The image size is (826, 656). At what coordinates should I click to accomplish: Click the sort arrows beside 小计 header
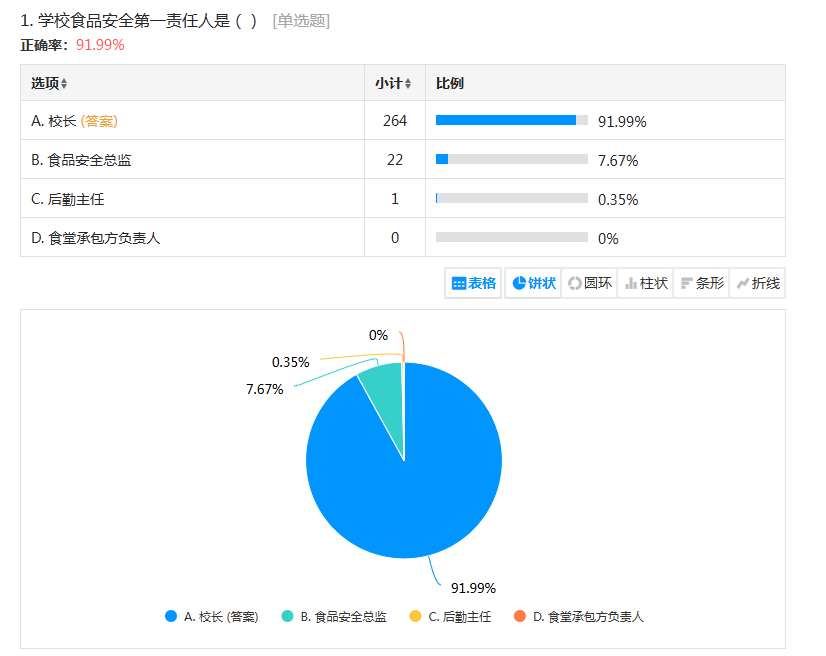[408, 84]
